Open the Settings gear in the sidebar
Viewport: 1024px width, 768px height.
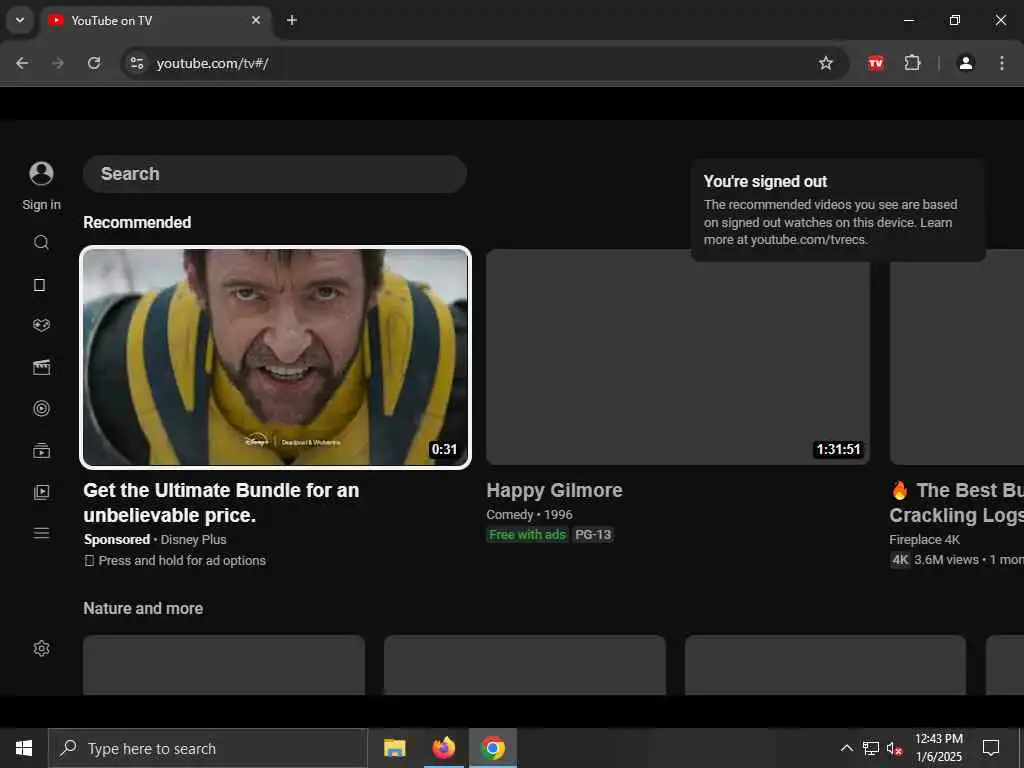[41, 648]
